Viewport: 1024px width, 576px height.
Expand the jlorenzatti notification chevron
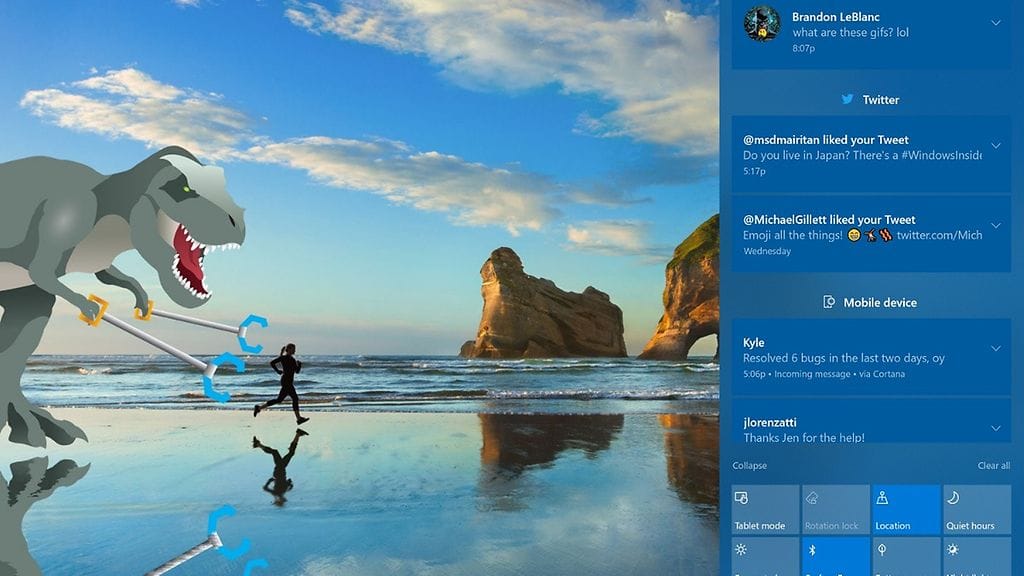[x=996, y=428]
